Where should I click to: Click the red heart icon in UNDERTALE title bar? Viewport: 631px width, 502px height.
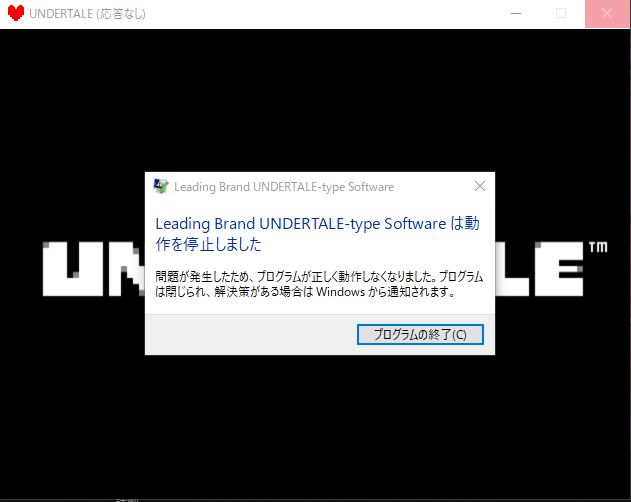click(16, 13)
